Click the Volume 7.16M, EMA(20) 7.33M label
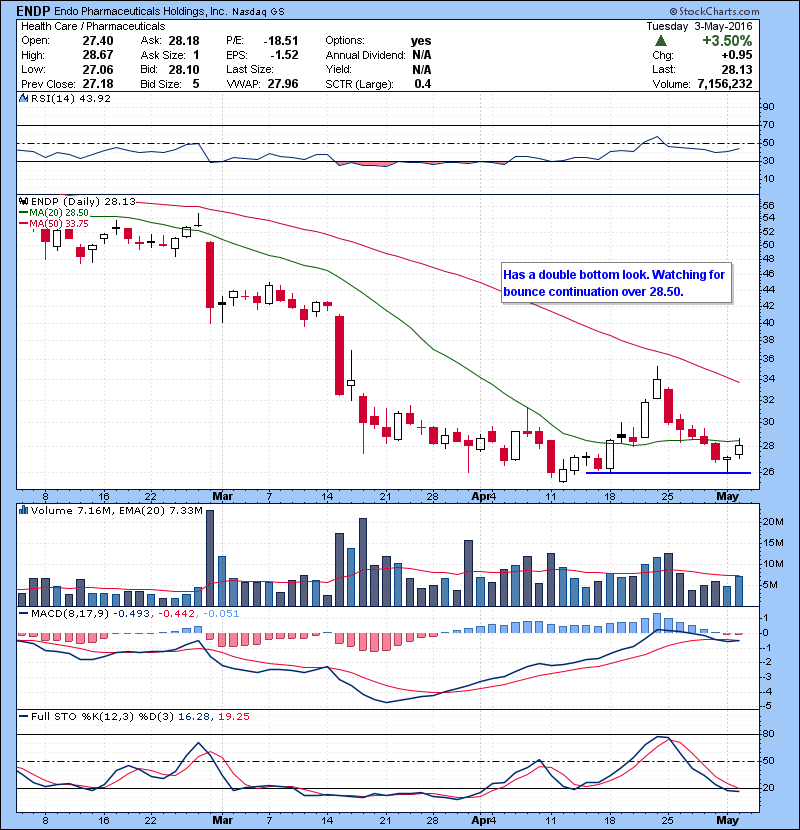This screenshot has height=830, width=800. tap(116, 510)
